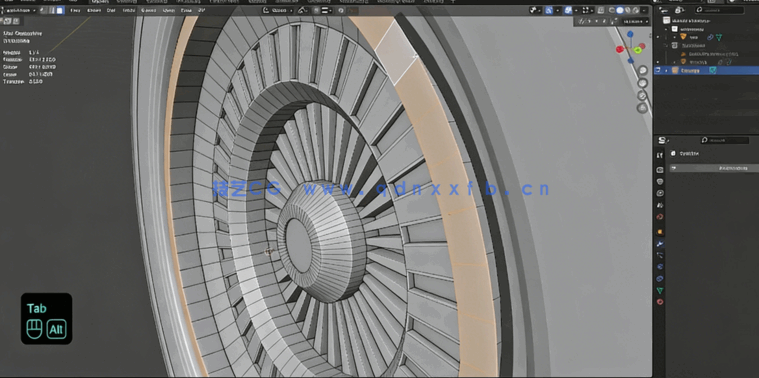Switch to solid viewport shading

click(620, 10)
